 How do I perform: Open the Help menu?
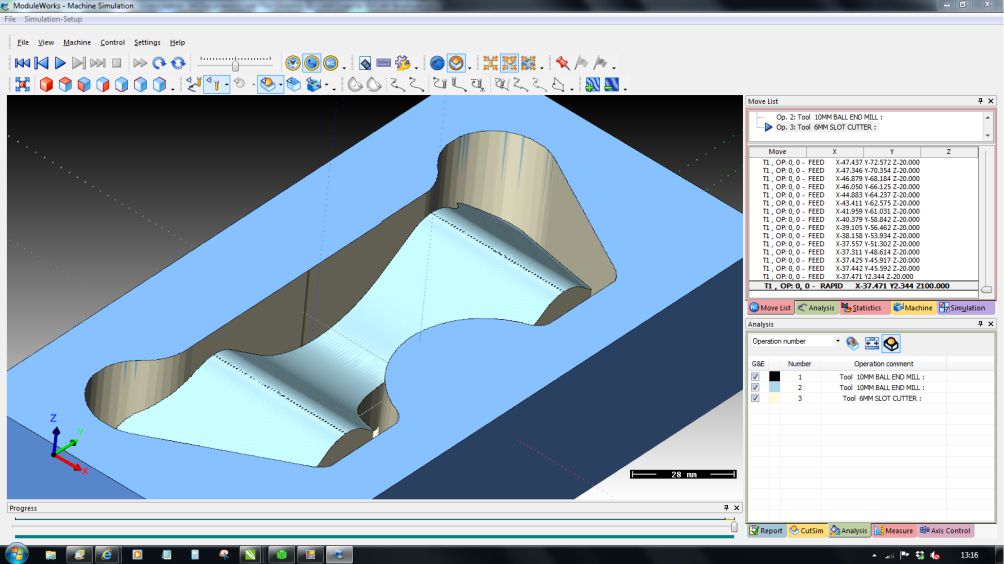click(x=177, y=42)
